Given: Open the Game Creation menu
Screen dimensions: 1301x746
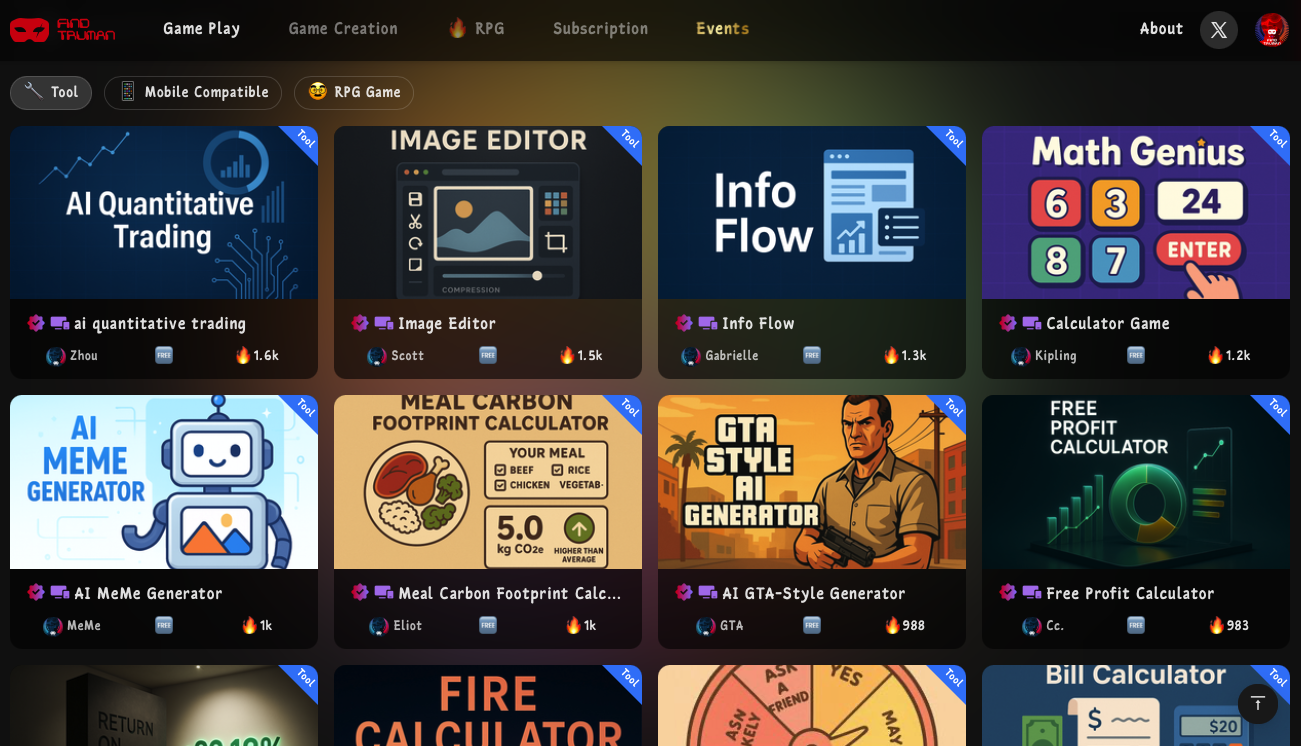Looking at the screenshot, I should [x=343, y=29].
